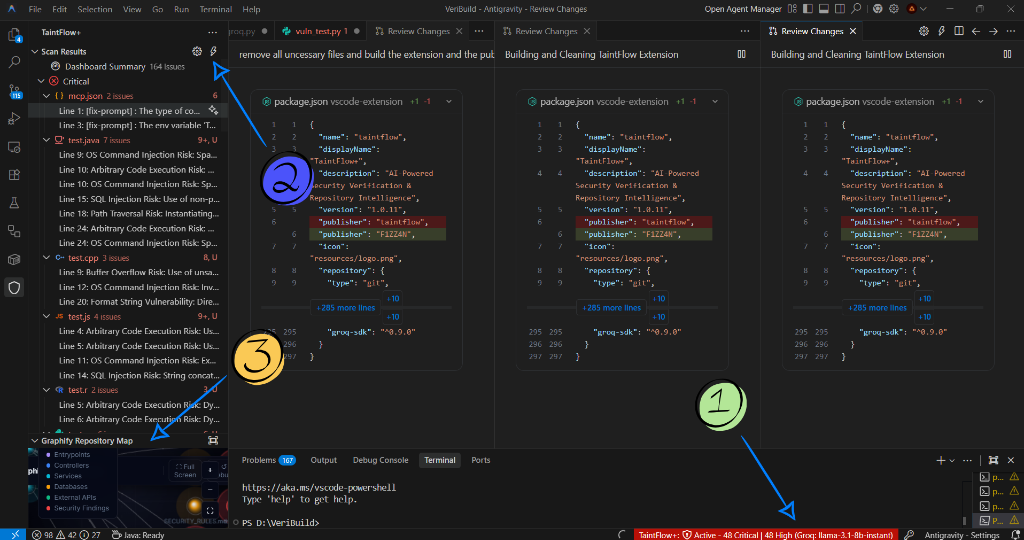Click Open Agent Manager
This screenshot has height=540, width=1024.
pyautogui.click(x=743, y=9)
